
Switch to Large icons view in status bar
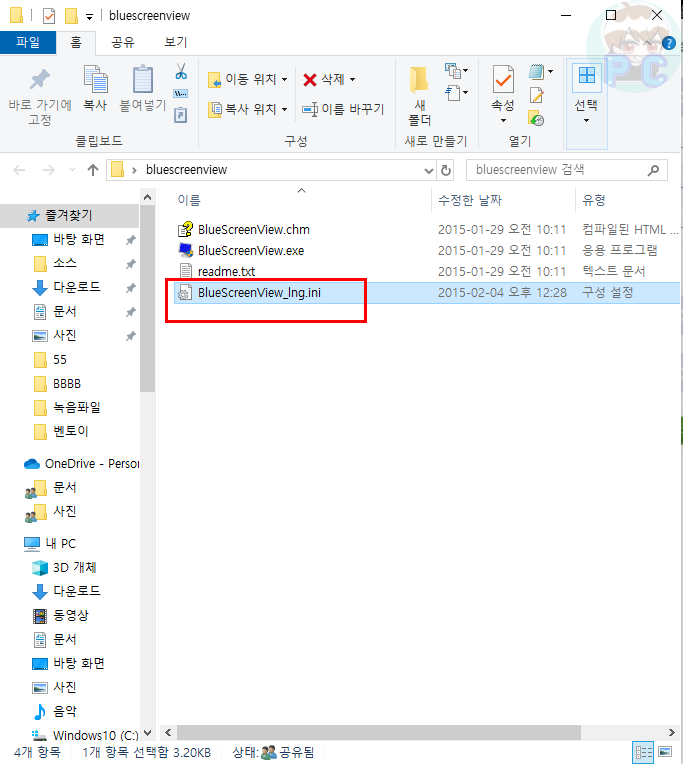coord(665,752)
